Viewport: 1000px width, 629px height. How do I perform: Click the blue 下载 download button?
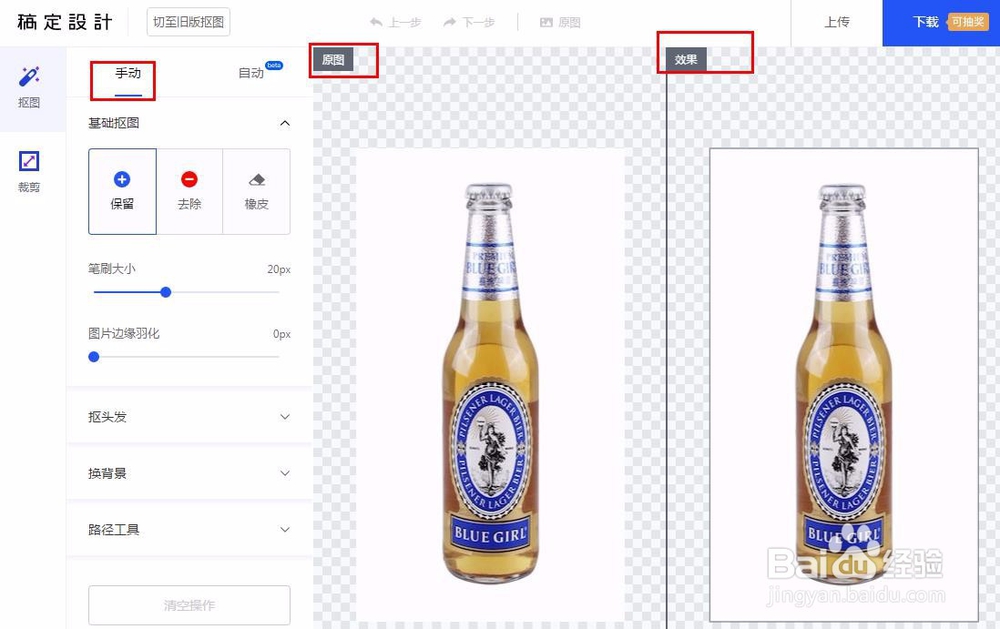click(925, 22)
